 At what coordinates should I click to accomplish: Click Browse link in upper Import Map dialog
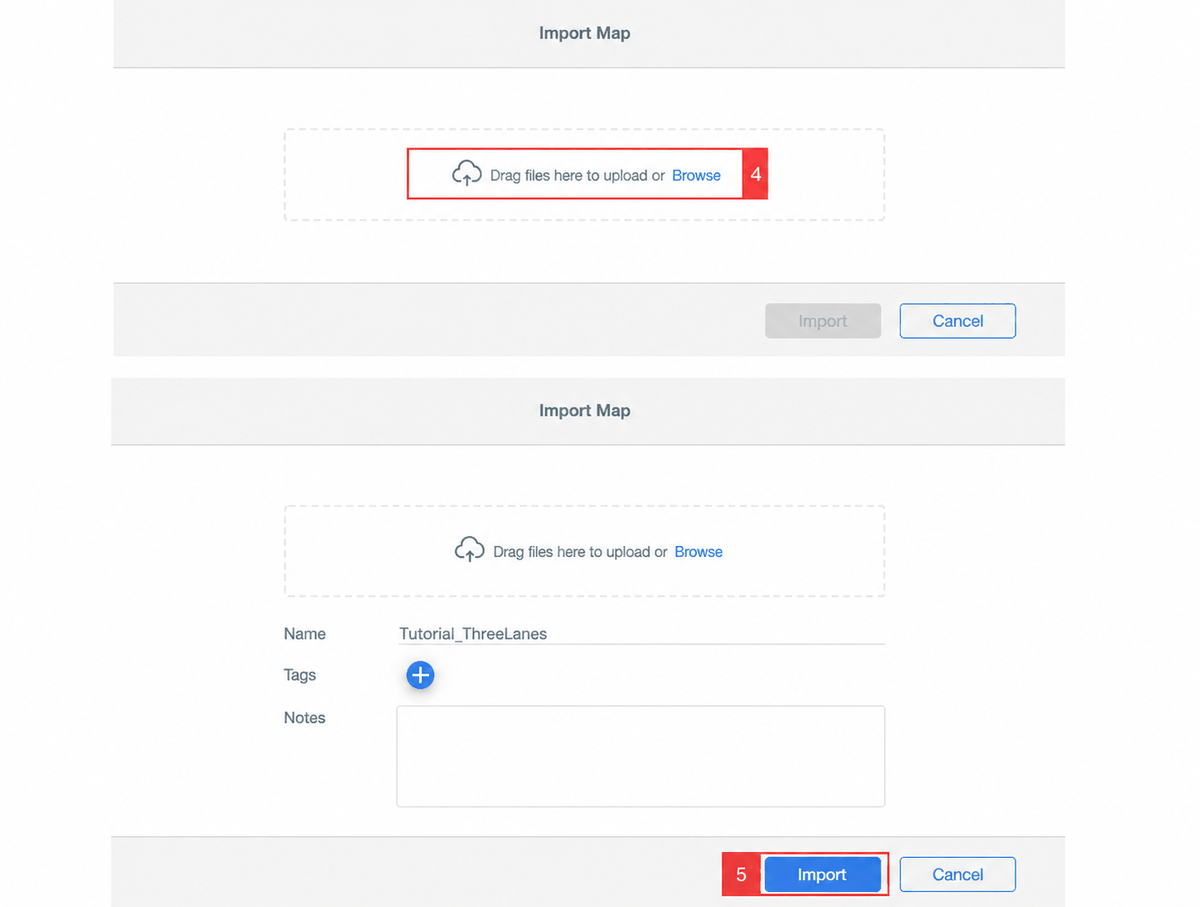click(x=696, y=175)
